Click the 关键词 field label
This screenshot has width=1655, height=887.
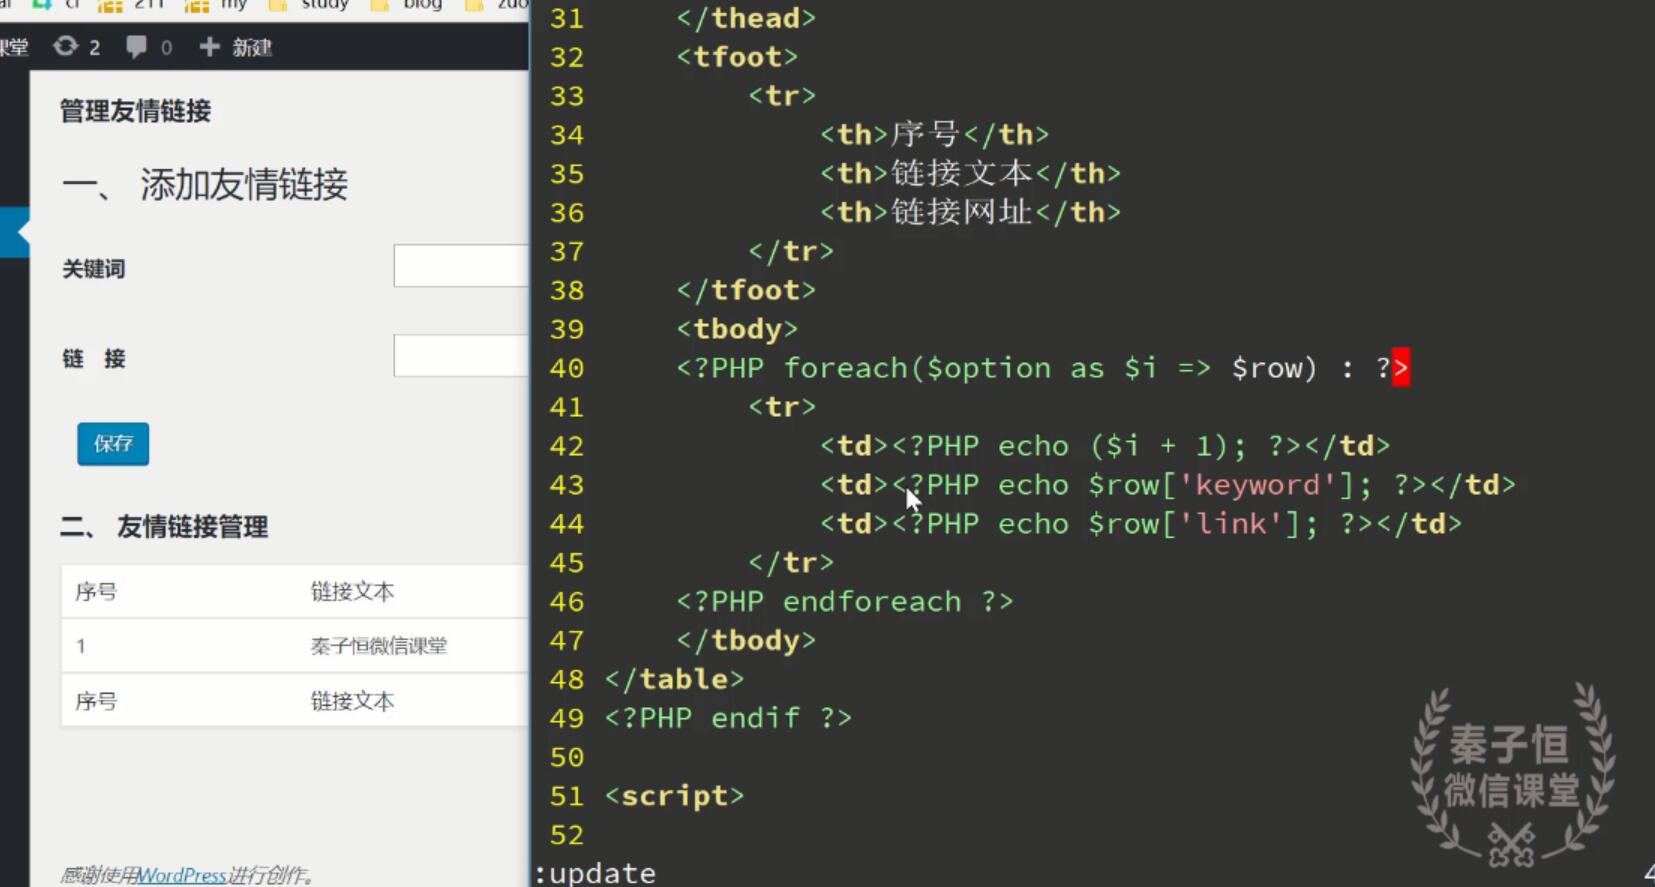tap(94, 269)
